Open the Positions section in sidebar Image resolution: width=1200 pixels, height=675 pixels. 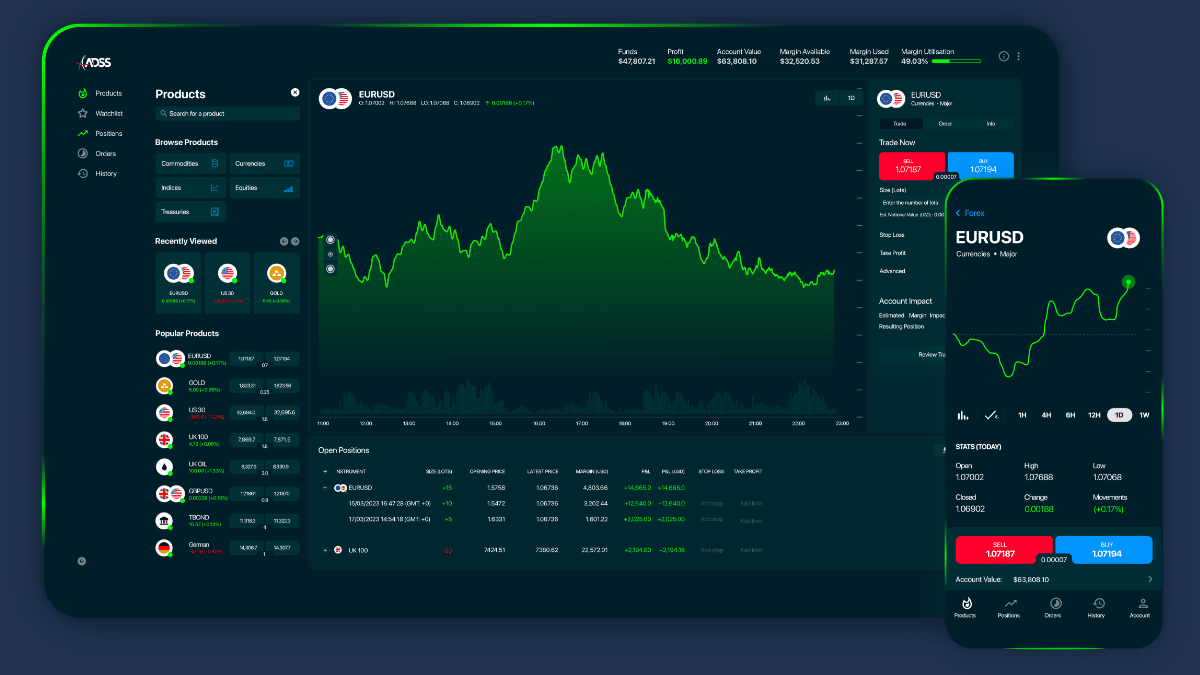tap(82, 133)
